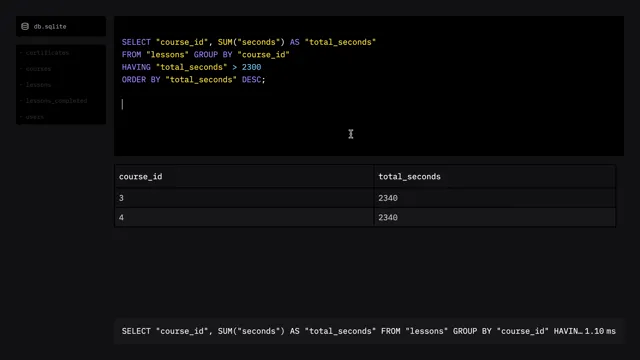This screenshot has width=640, height=360.
Task: Select the cell with course_id 4
Action: (x=244, y=218)
